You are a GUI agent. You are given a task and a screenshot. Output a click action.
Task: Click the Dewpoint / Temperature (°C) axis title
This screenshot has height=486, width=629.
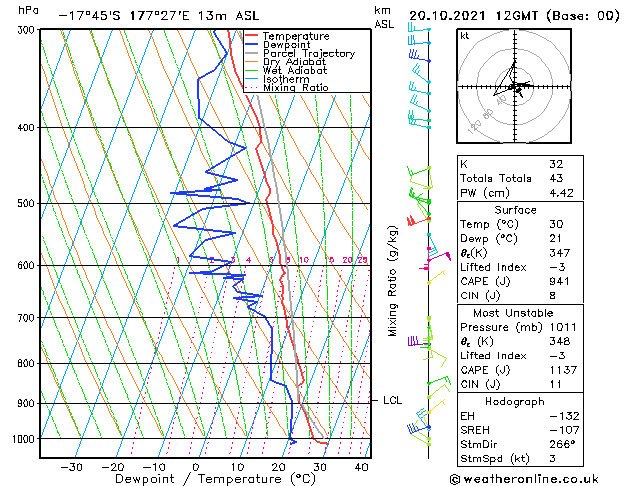(215, 479)
